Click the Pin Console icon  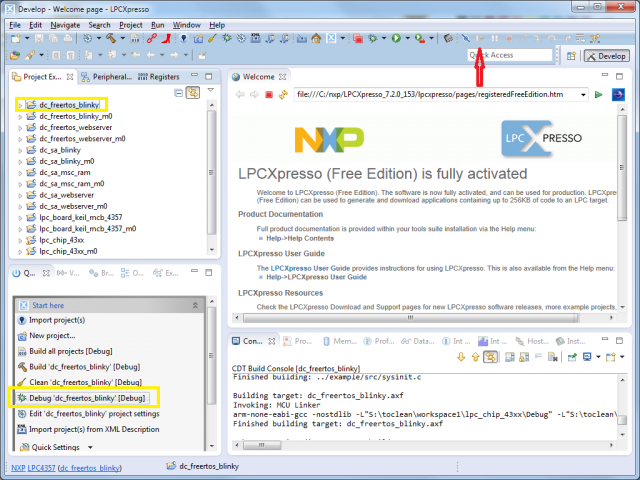pos(572,357)
